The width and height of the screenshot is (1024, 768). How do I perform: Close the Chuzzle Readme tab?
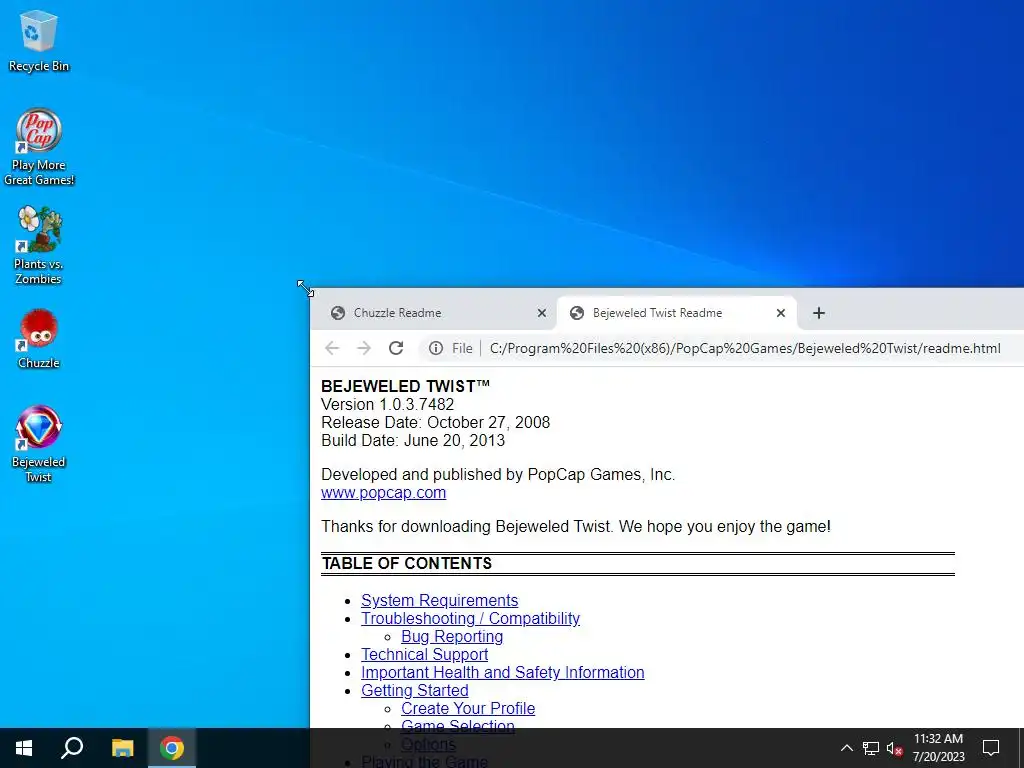pos(541,313)
